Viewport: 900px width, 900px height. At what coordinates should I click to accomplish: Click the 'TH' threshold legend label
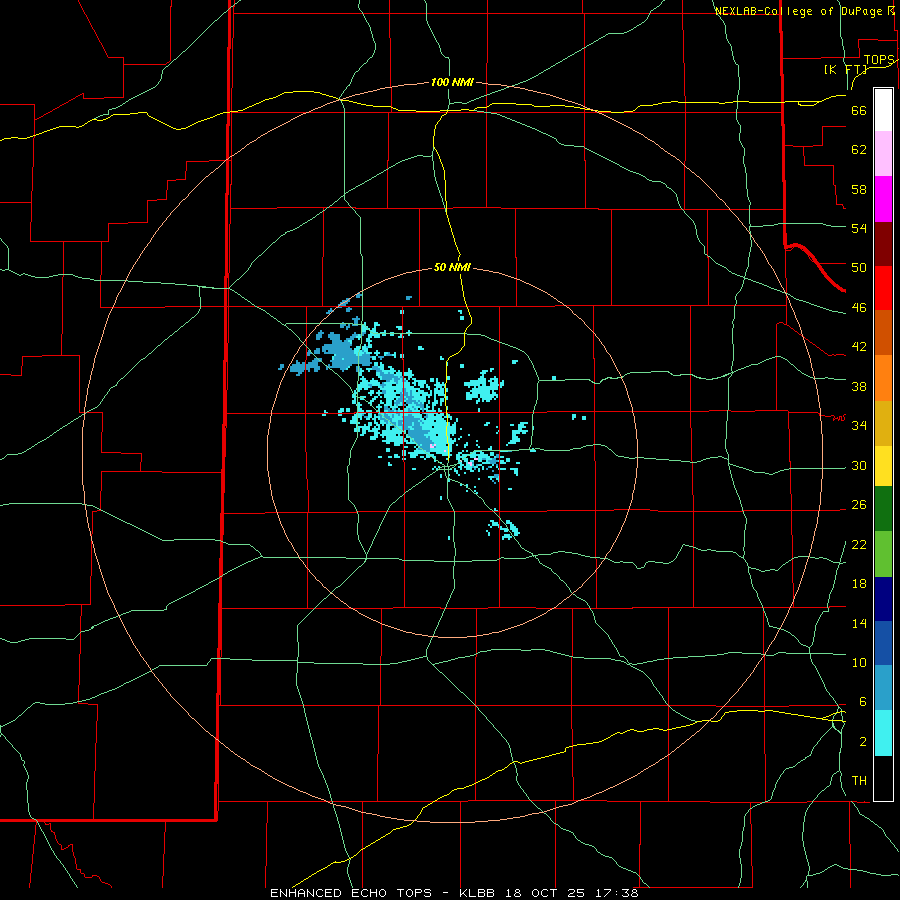coord(859,780)
